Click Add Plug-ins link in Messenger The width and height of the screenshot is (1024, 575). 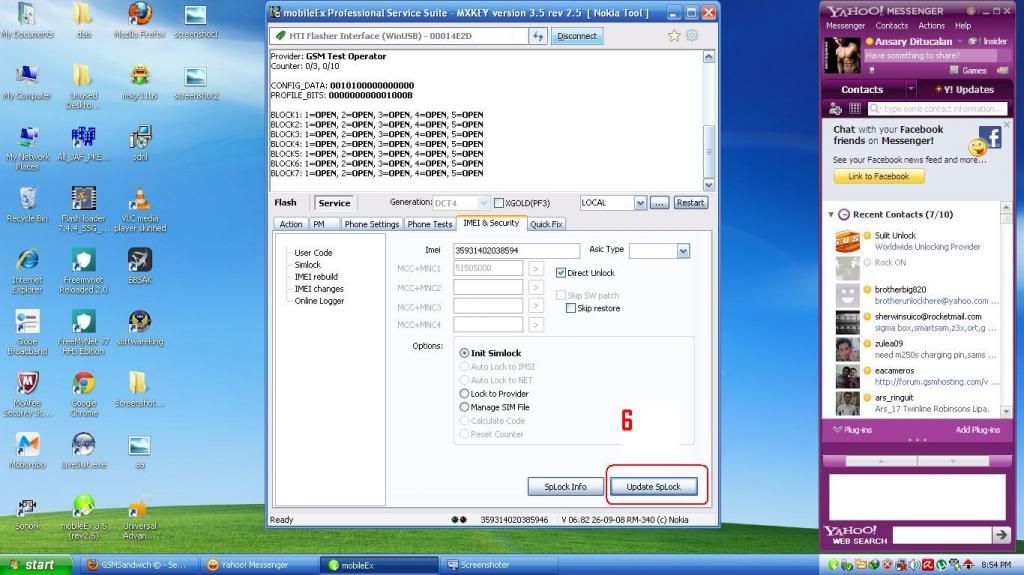tap(978, 429)
